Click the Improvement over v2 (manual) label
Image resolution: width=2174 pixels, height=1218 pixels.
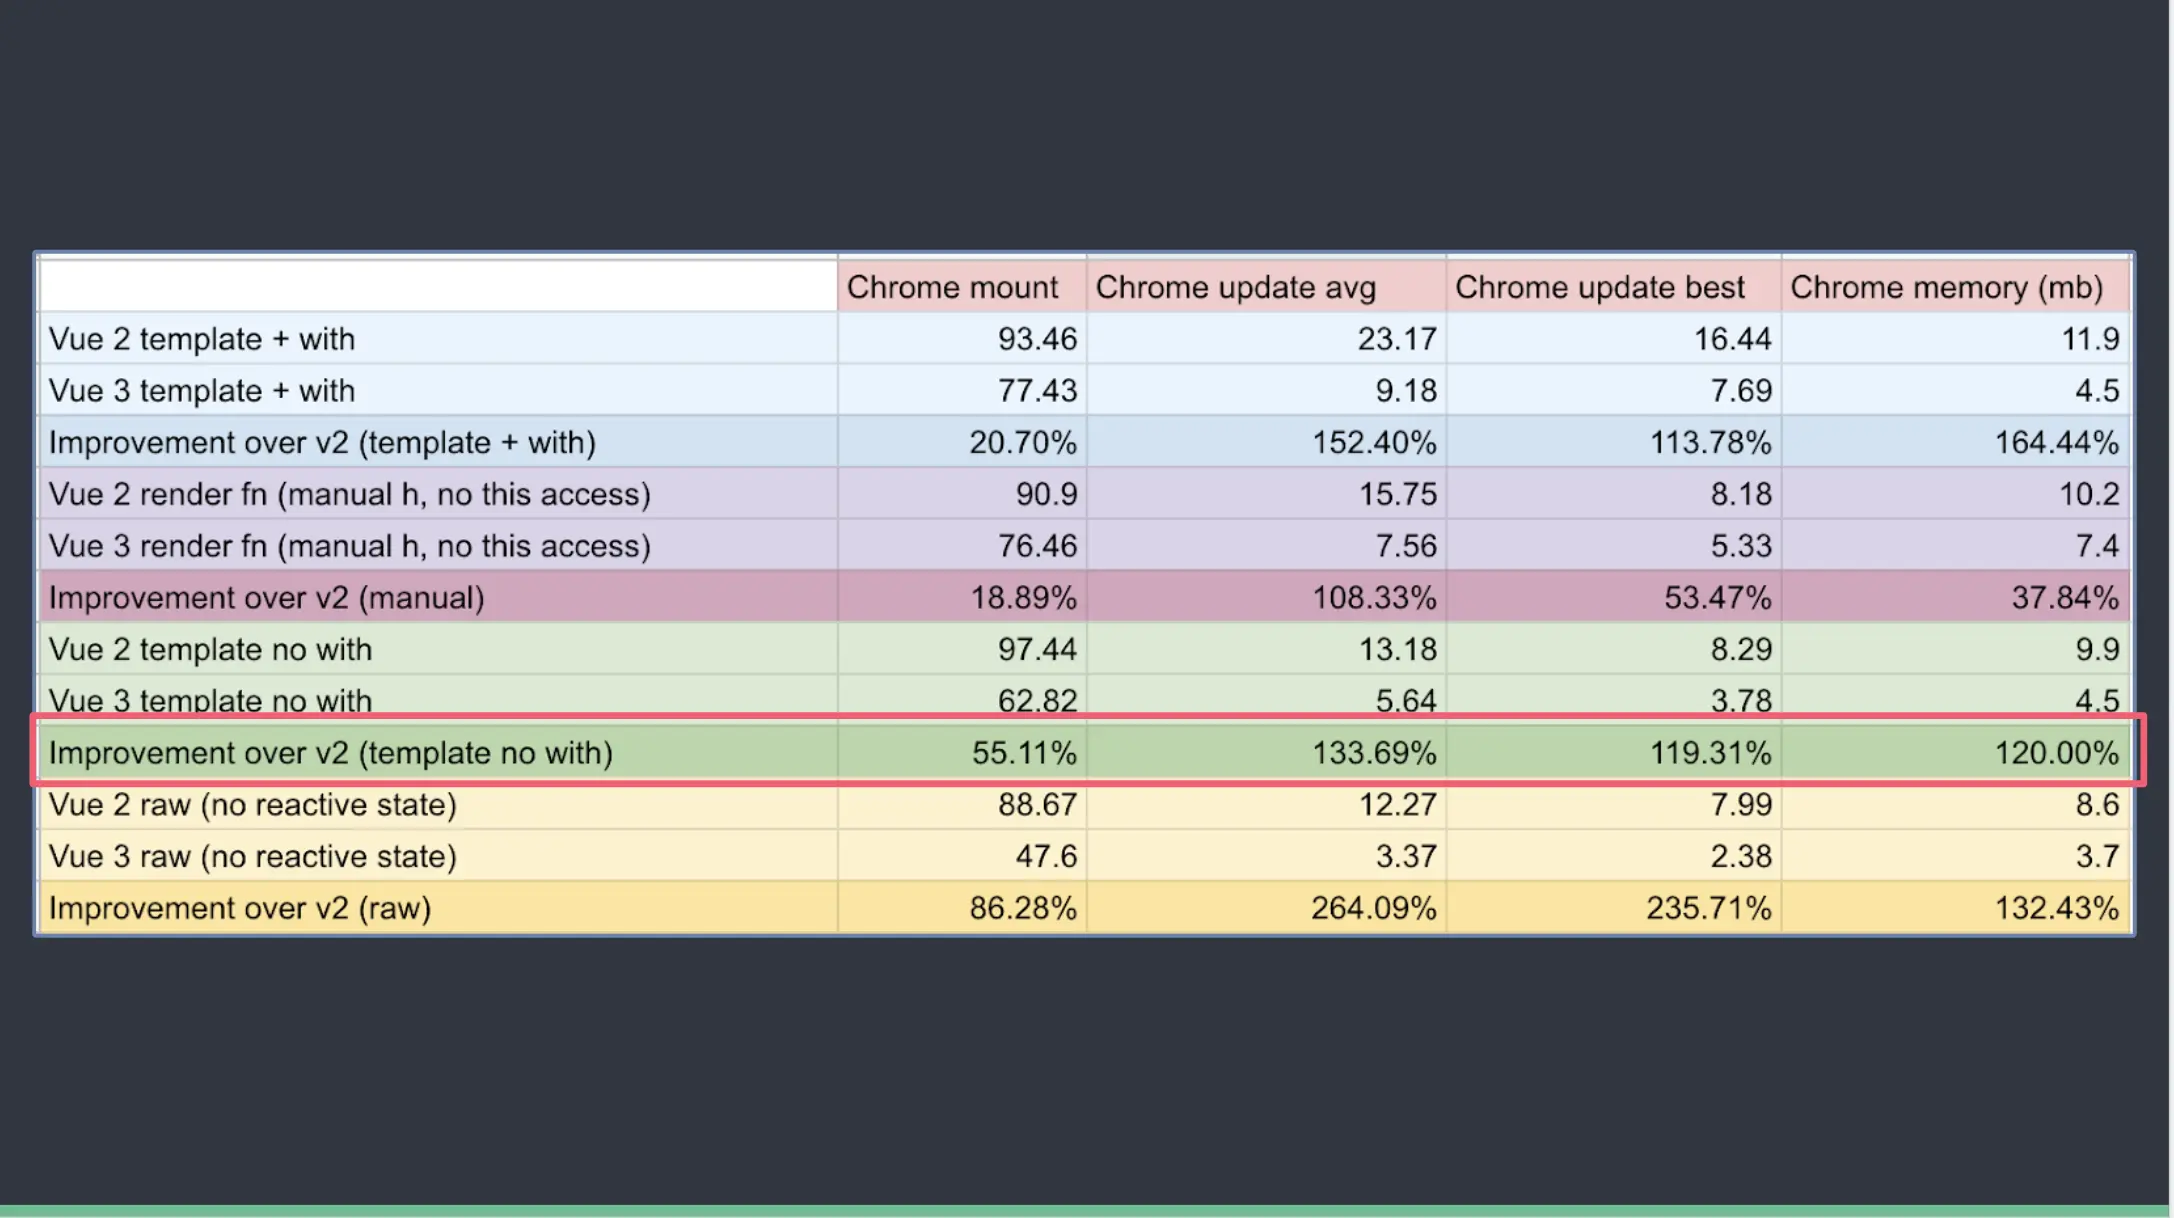[267, 598]
